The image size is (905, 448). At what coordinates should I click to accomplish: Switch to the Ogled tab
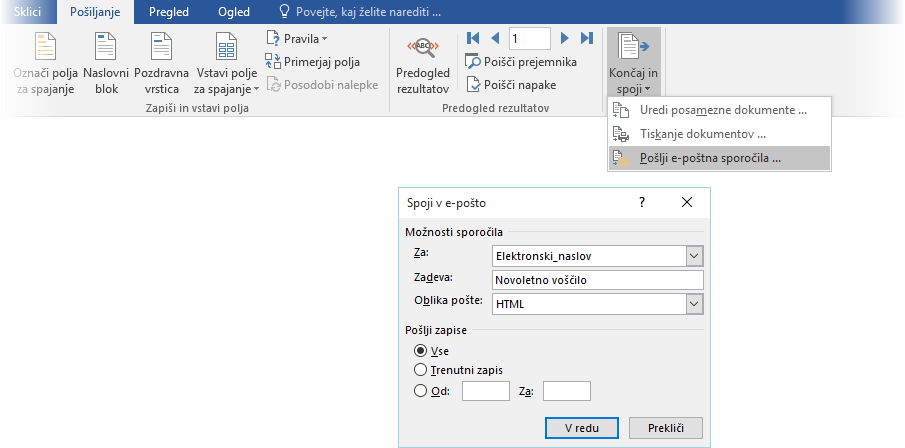pyautogui.click(x=234, y=12)
